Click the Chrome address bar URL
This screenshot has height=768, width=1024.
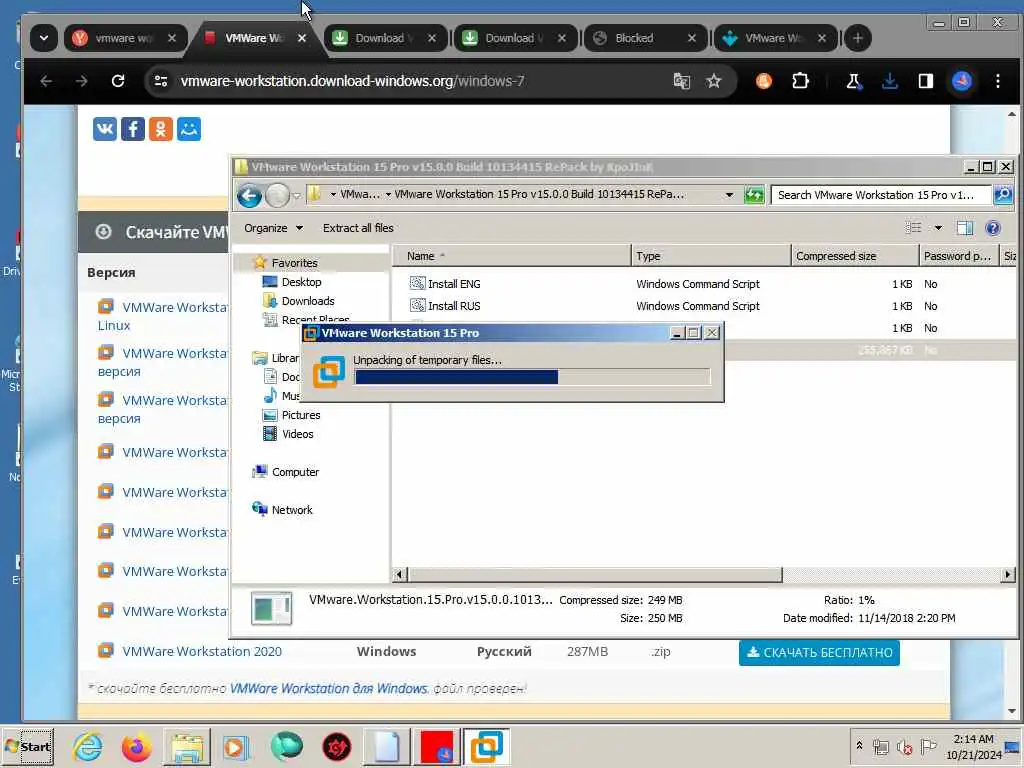tap(353, 81)
